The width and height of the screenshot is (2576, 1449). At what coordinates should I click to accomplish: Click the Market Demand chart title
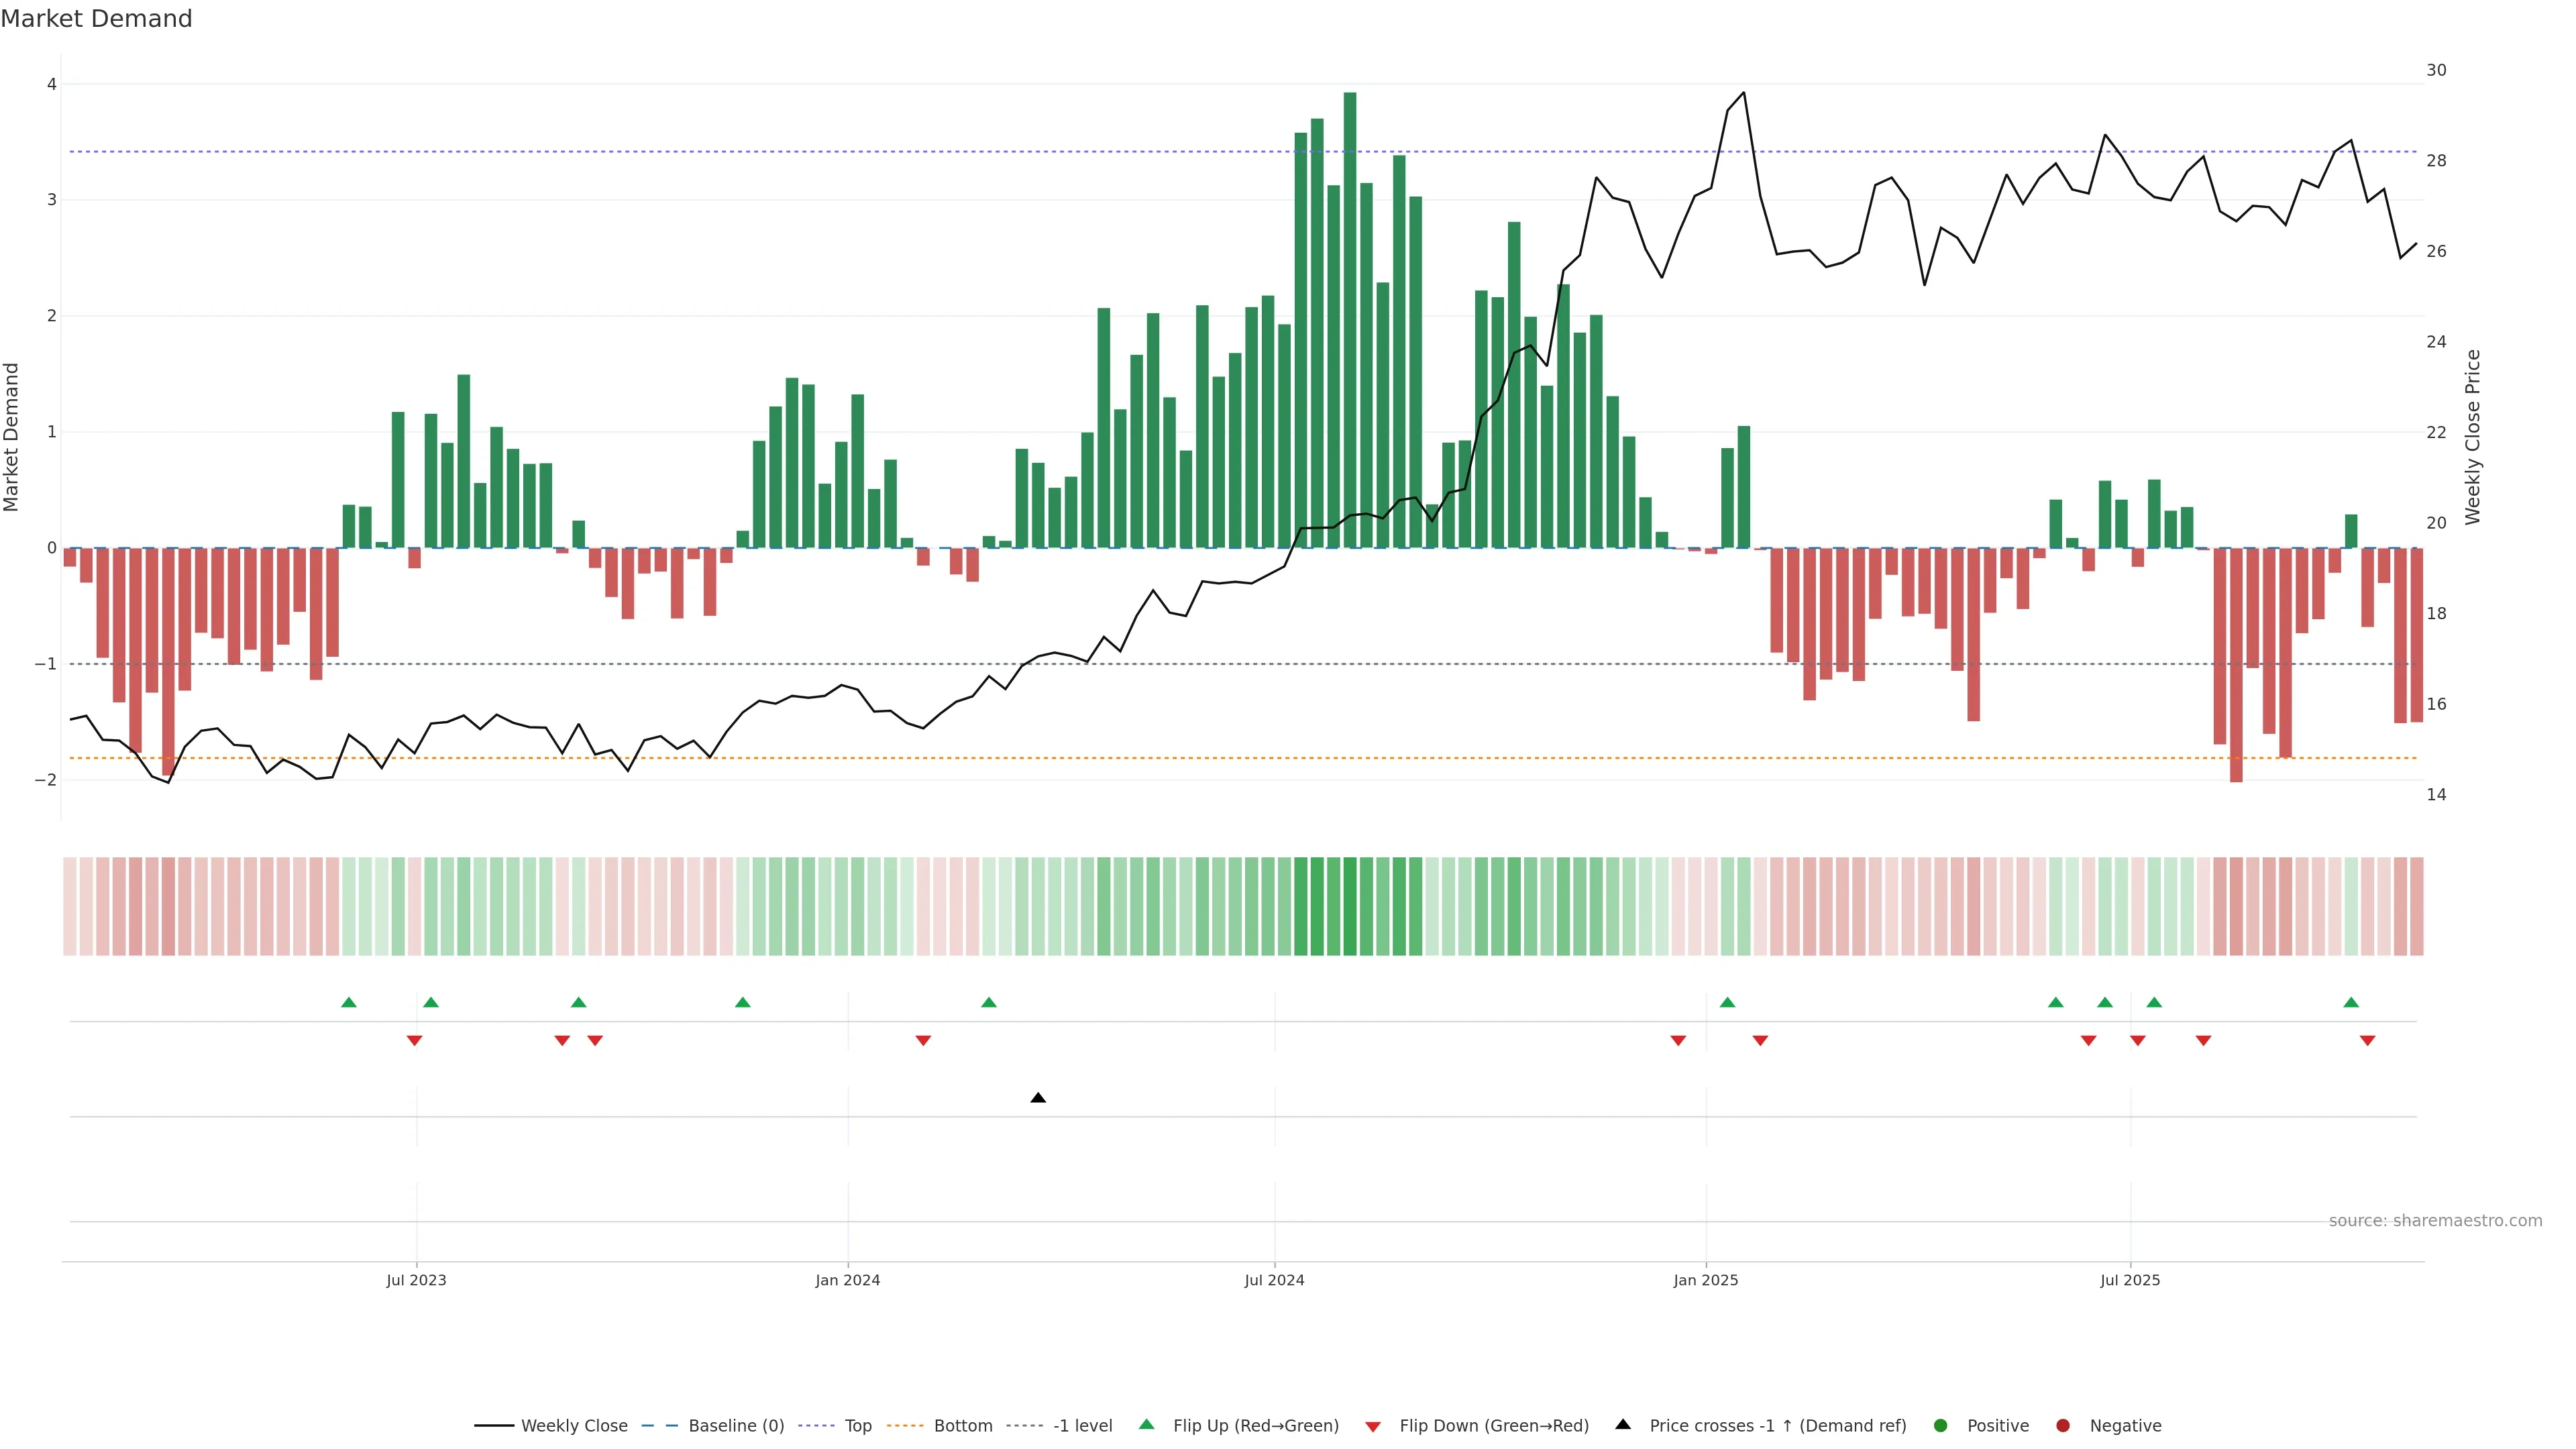[x=96, y=19]
